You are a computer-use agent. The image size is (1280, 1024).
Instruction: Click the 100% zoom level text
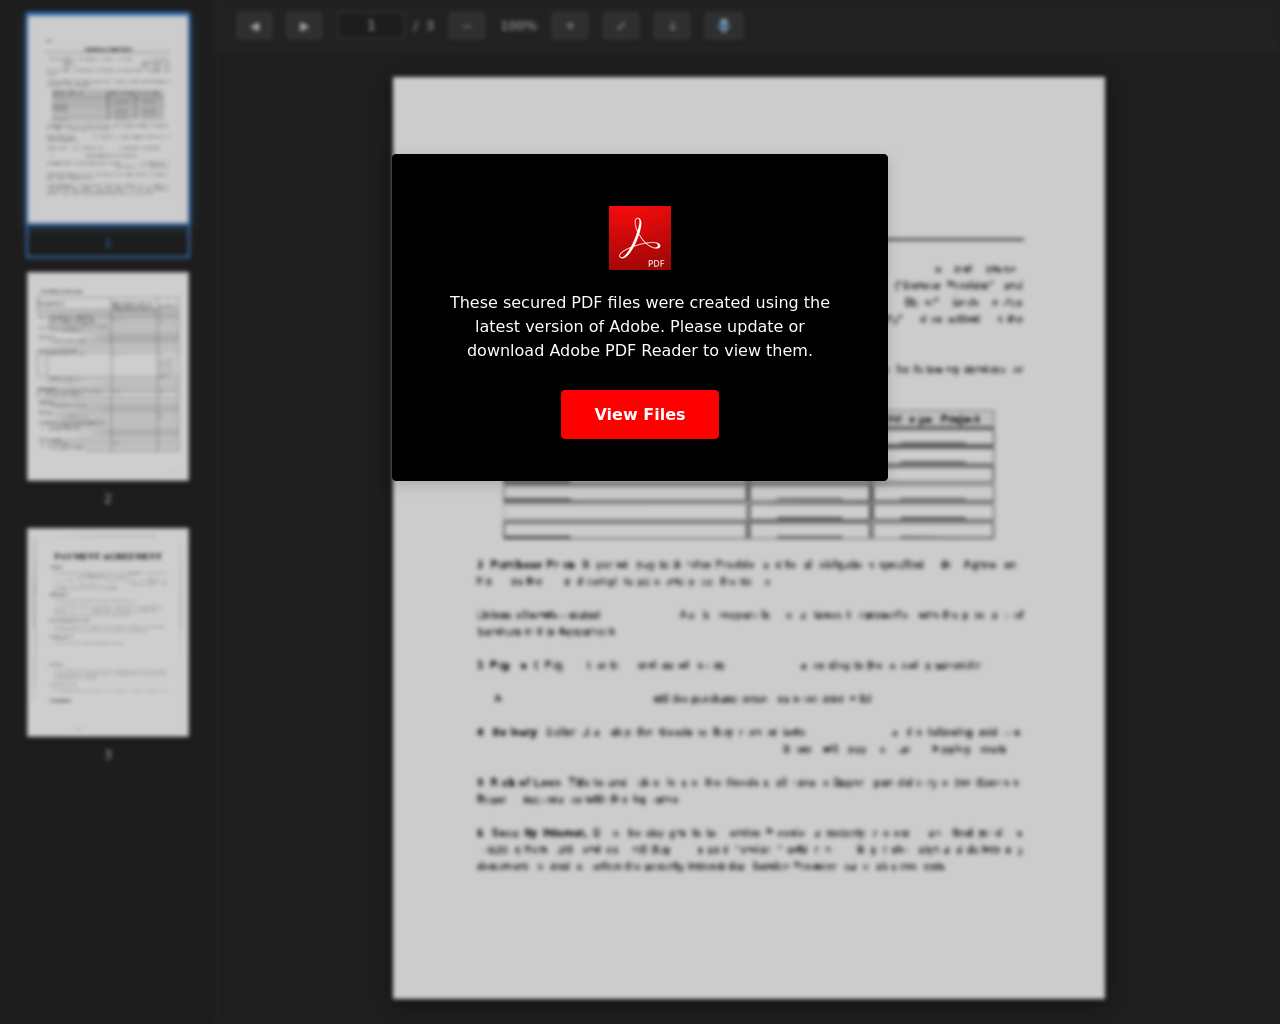pos(519,26)
